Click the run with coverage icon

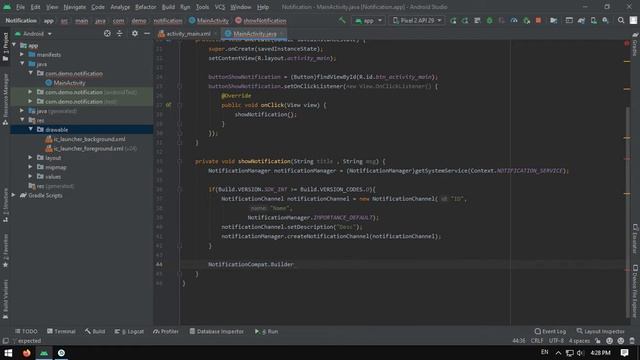[502, 20]
